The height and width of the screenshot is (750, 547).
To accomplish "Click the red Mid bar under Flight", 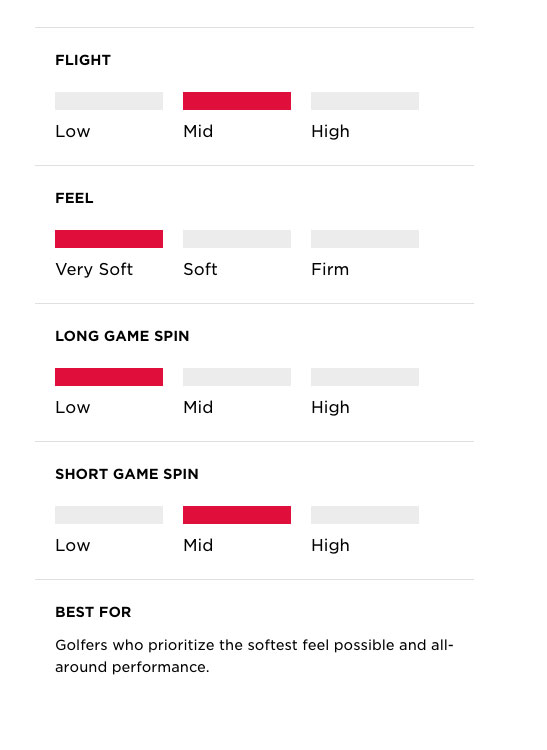I will point(237,101).
